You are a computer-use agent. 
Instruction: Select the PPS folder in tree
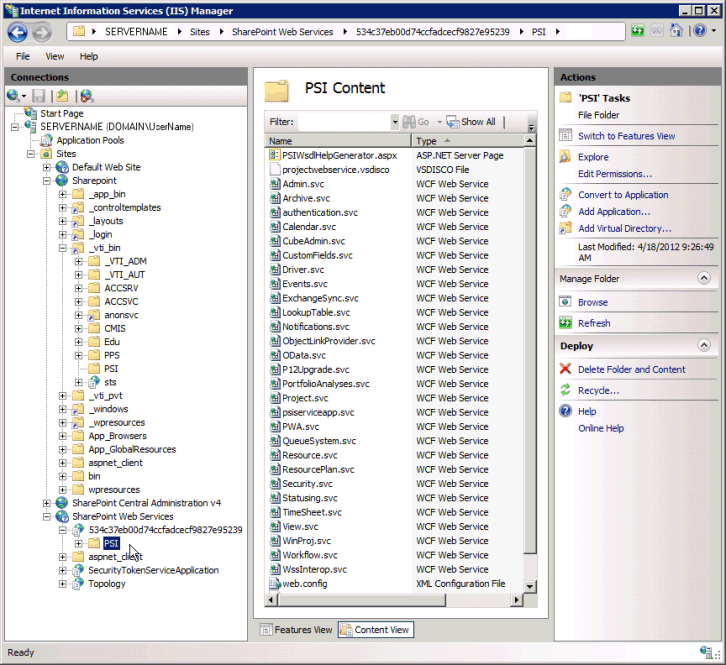[x=112, y=355]
